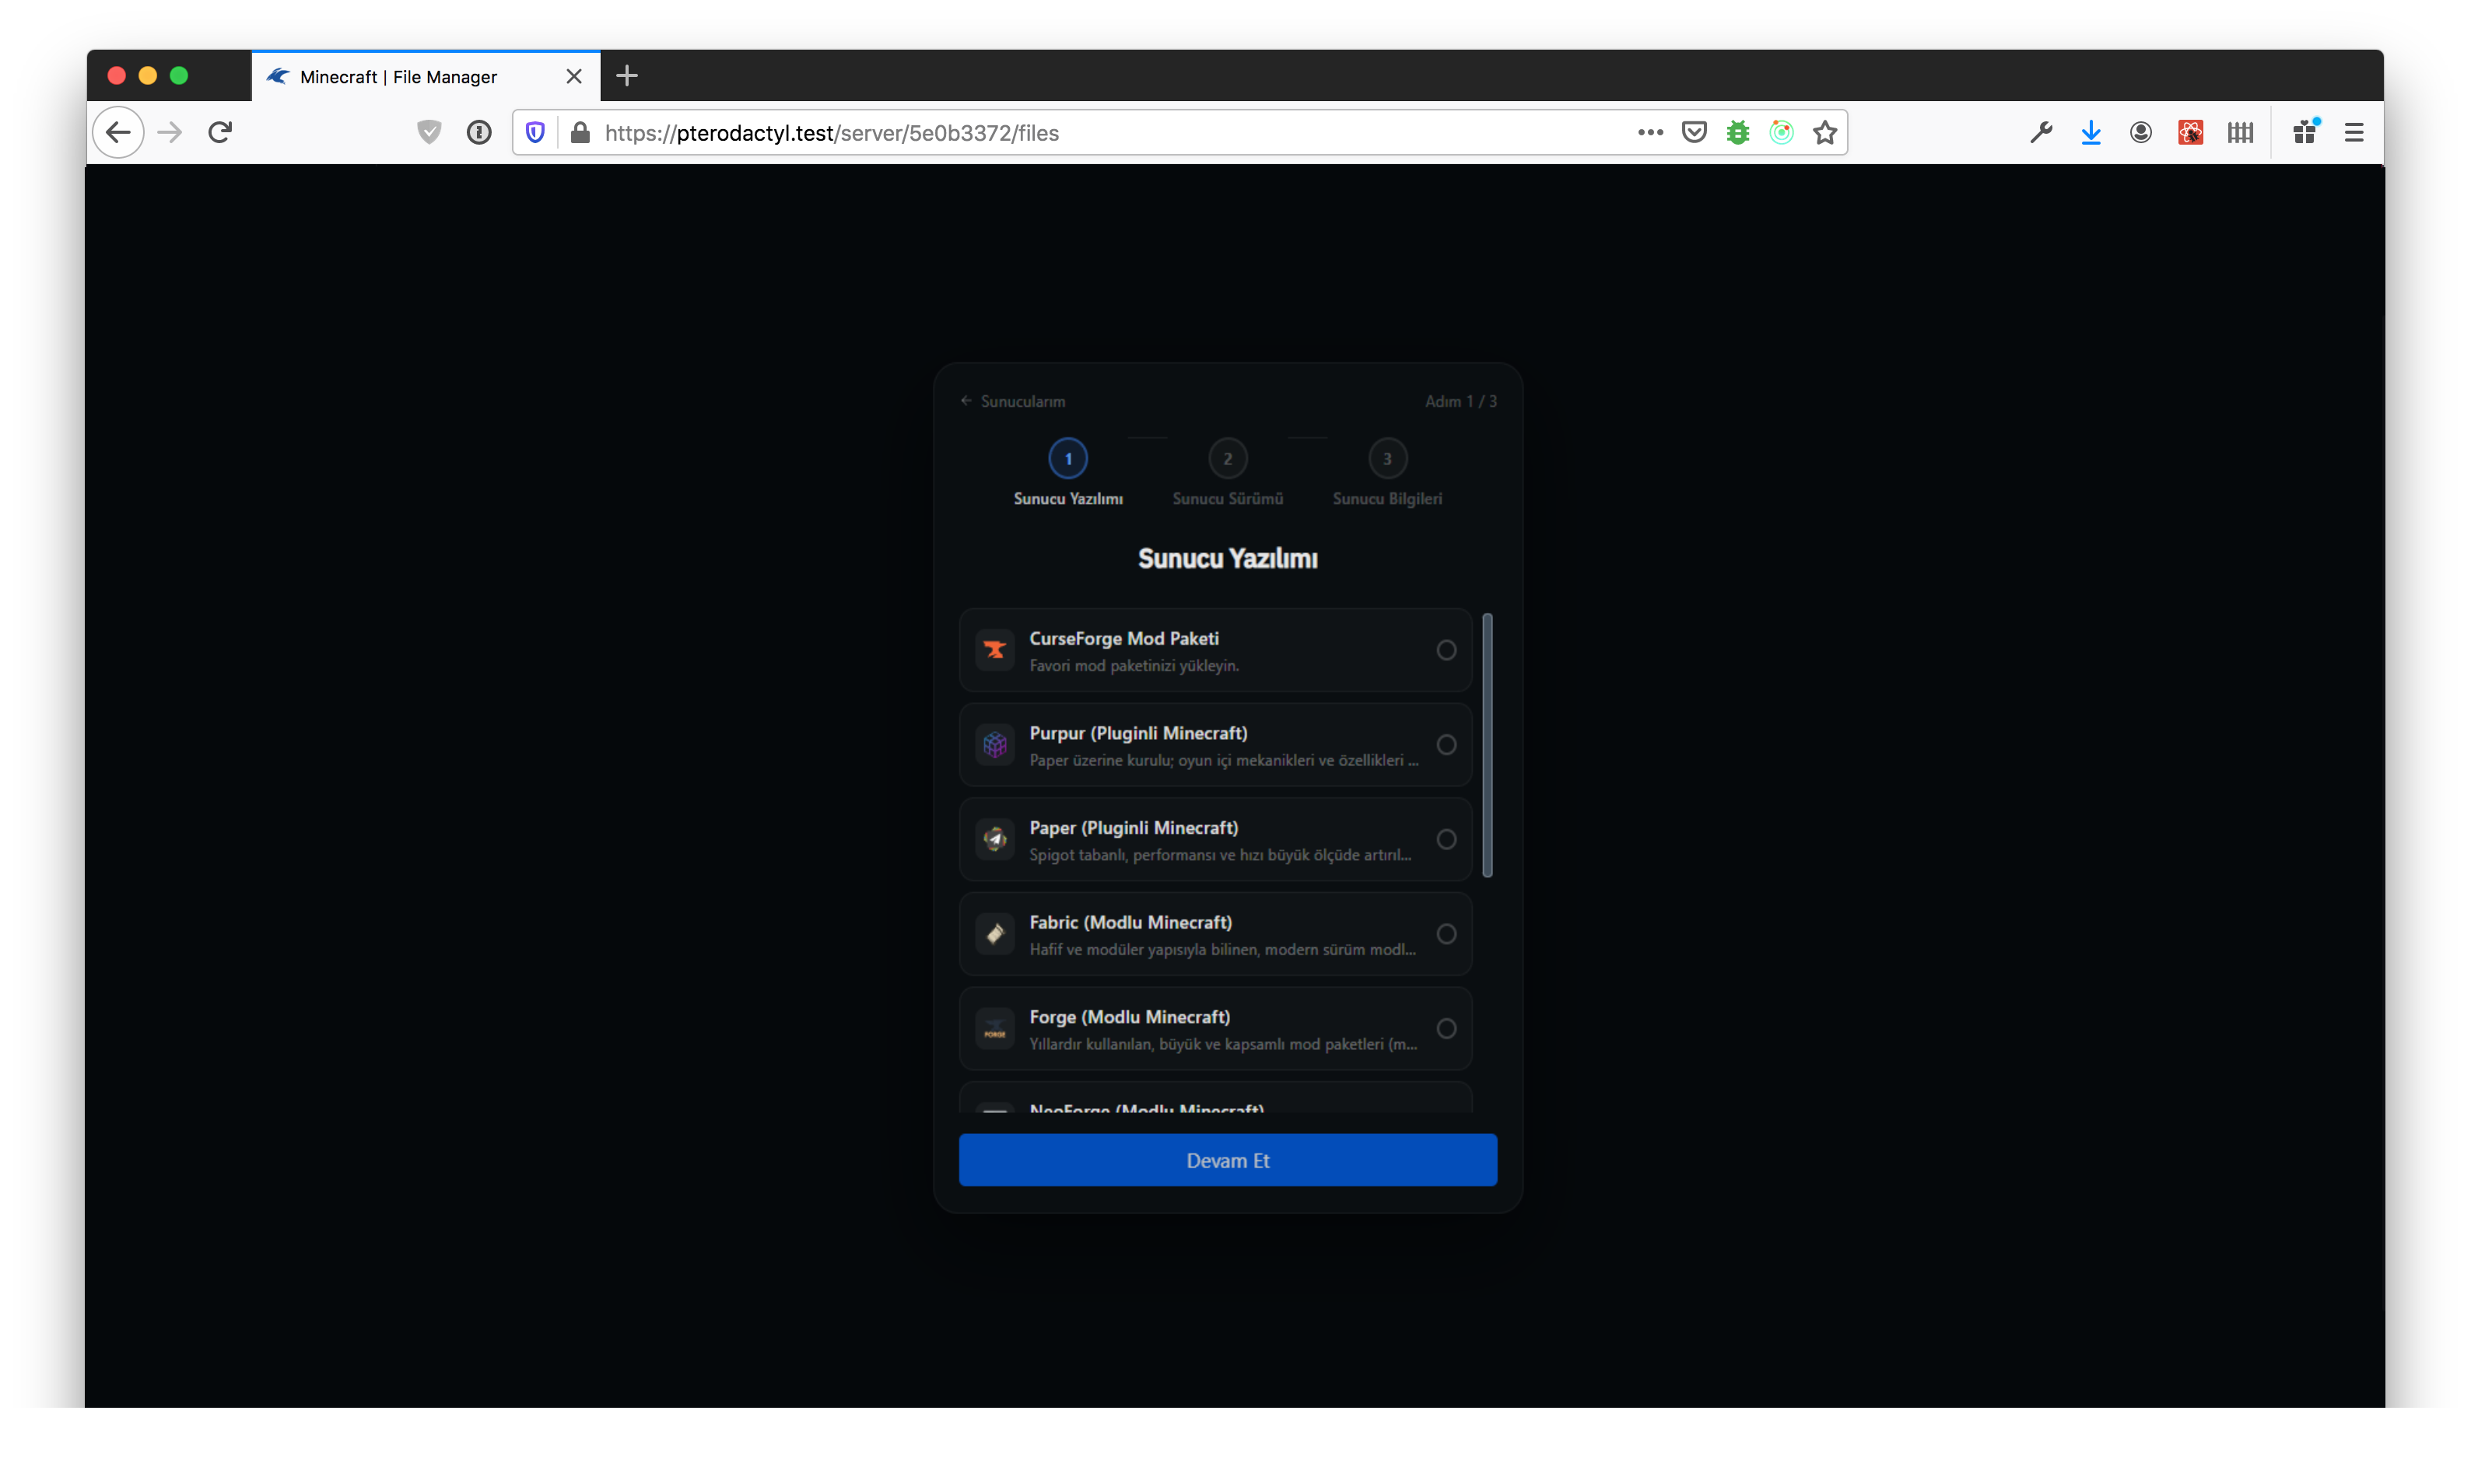Click the green circular target icon

[x=1781, y=132]
